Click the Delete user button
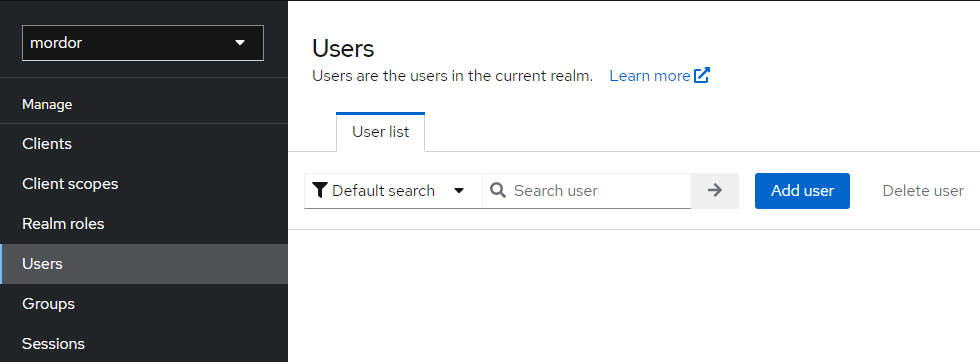 pos(923,191)
